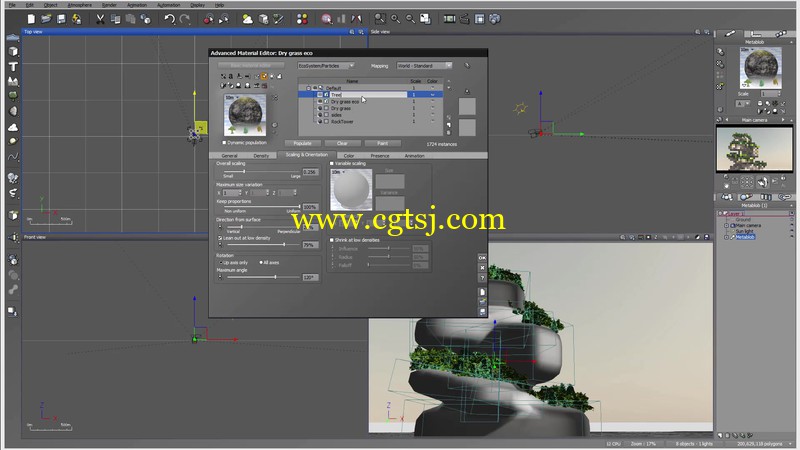The image size is (800, 450).
Task: Click the brush tab icon atop right panel
Action: pos(730,34)
